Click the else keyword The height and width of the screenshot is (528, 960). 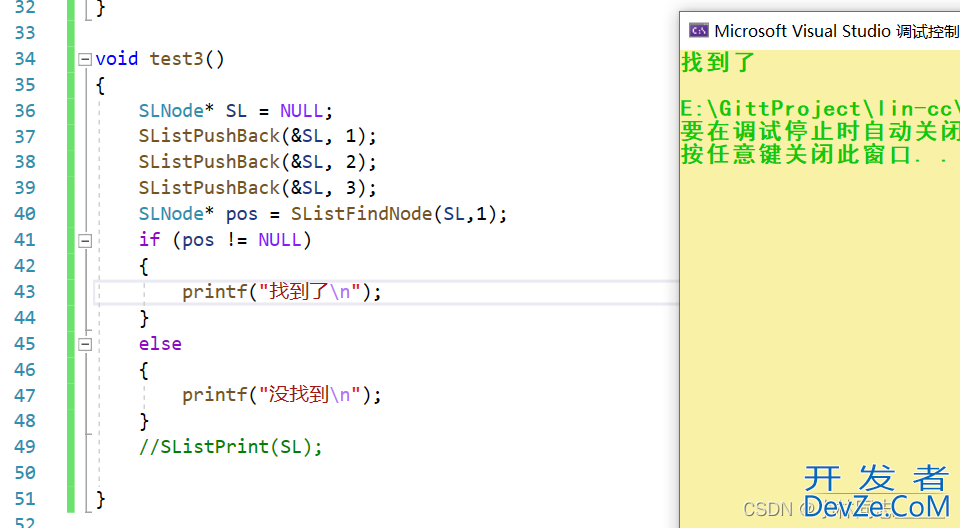tap(160, 344)
